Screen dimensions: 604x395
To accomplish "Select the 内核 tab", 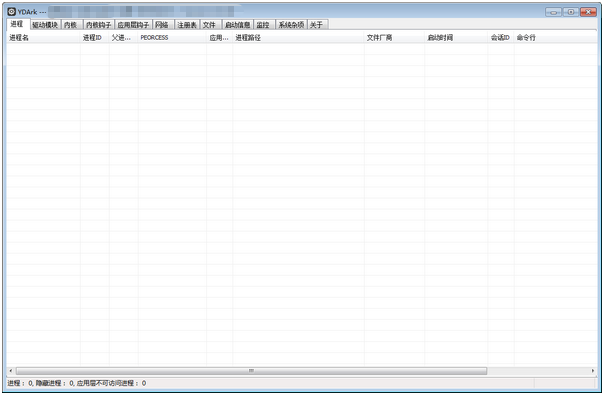I will tap(72, 25).
